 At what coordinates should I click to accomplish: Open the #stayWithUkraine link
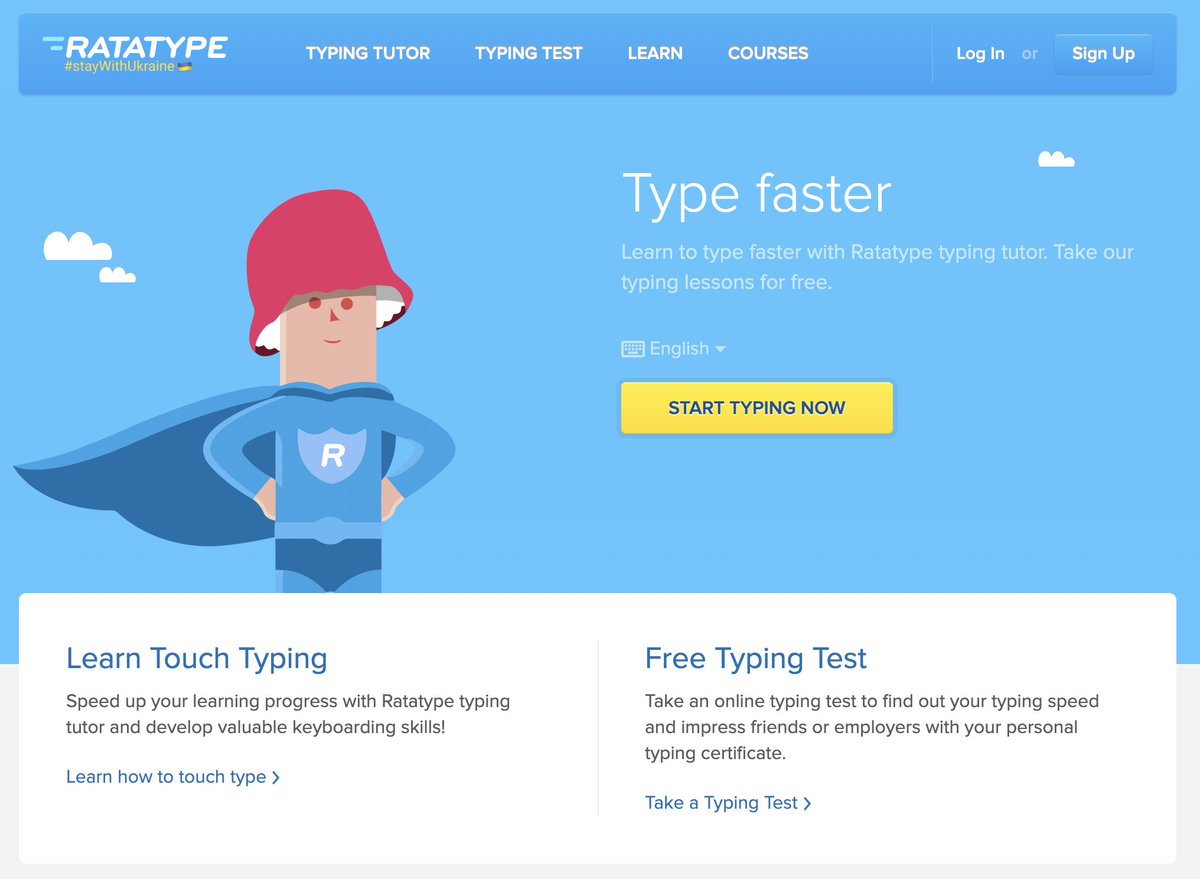click(127, 66)
